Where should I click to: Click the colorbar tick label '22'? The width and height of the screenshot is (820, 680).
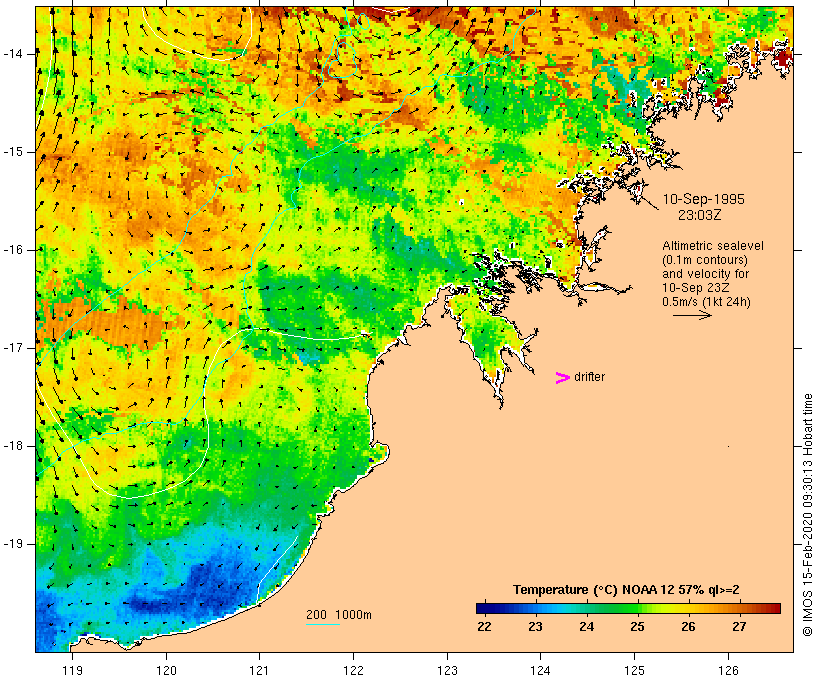point(484,626)
